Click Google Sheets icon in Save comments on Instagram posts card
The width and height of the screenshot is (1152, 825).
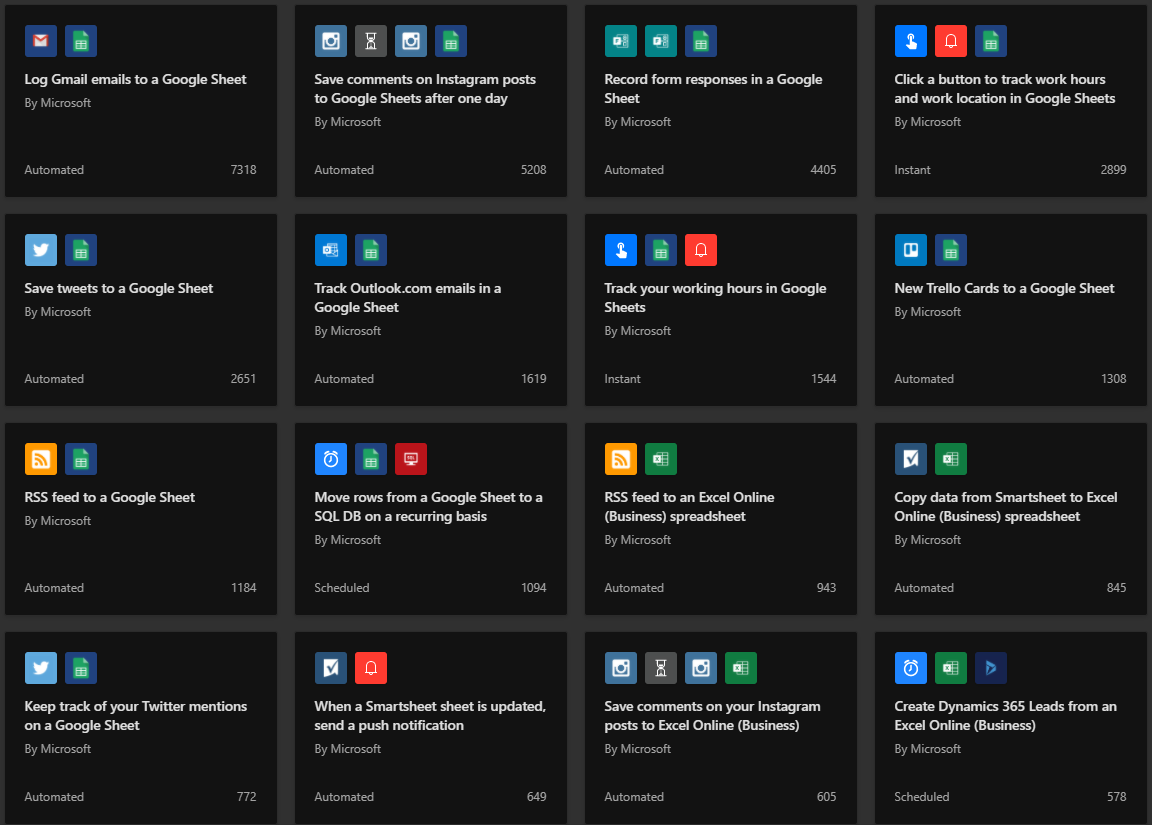pyautogui.click(x=451, y=41)
